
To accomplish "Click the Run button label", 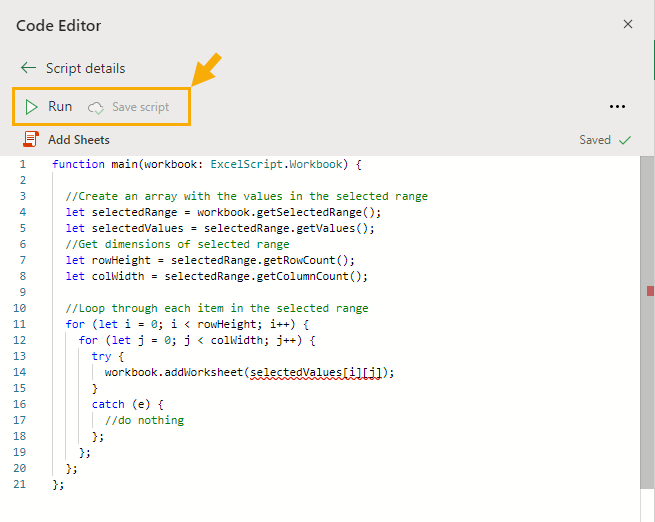I will (x=60, y=106).
